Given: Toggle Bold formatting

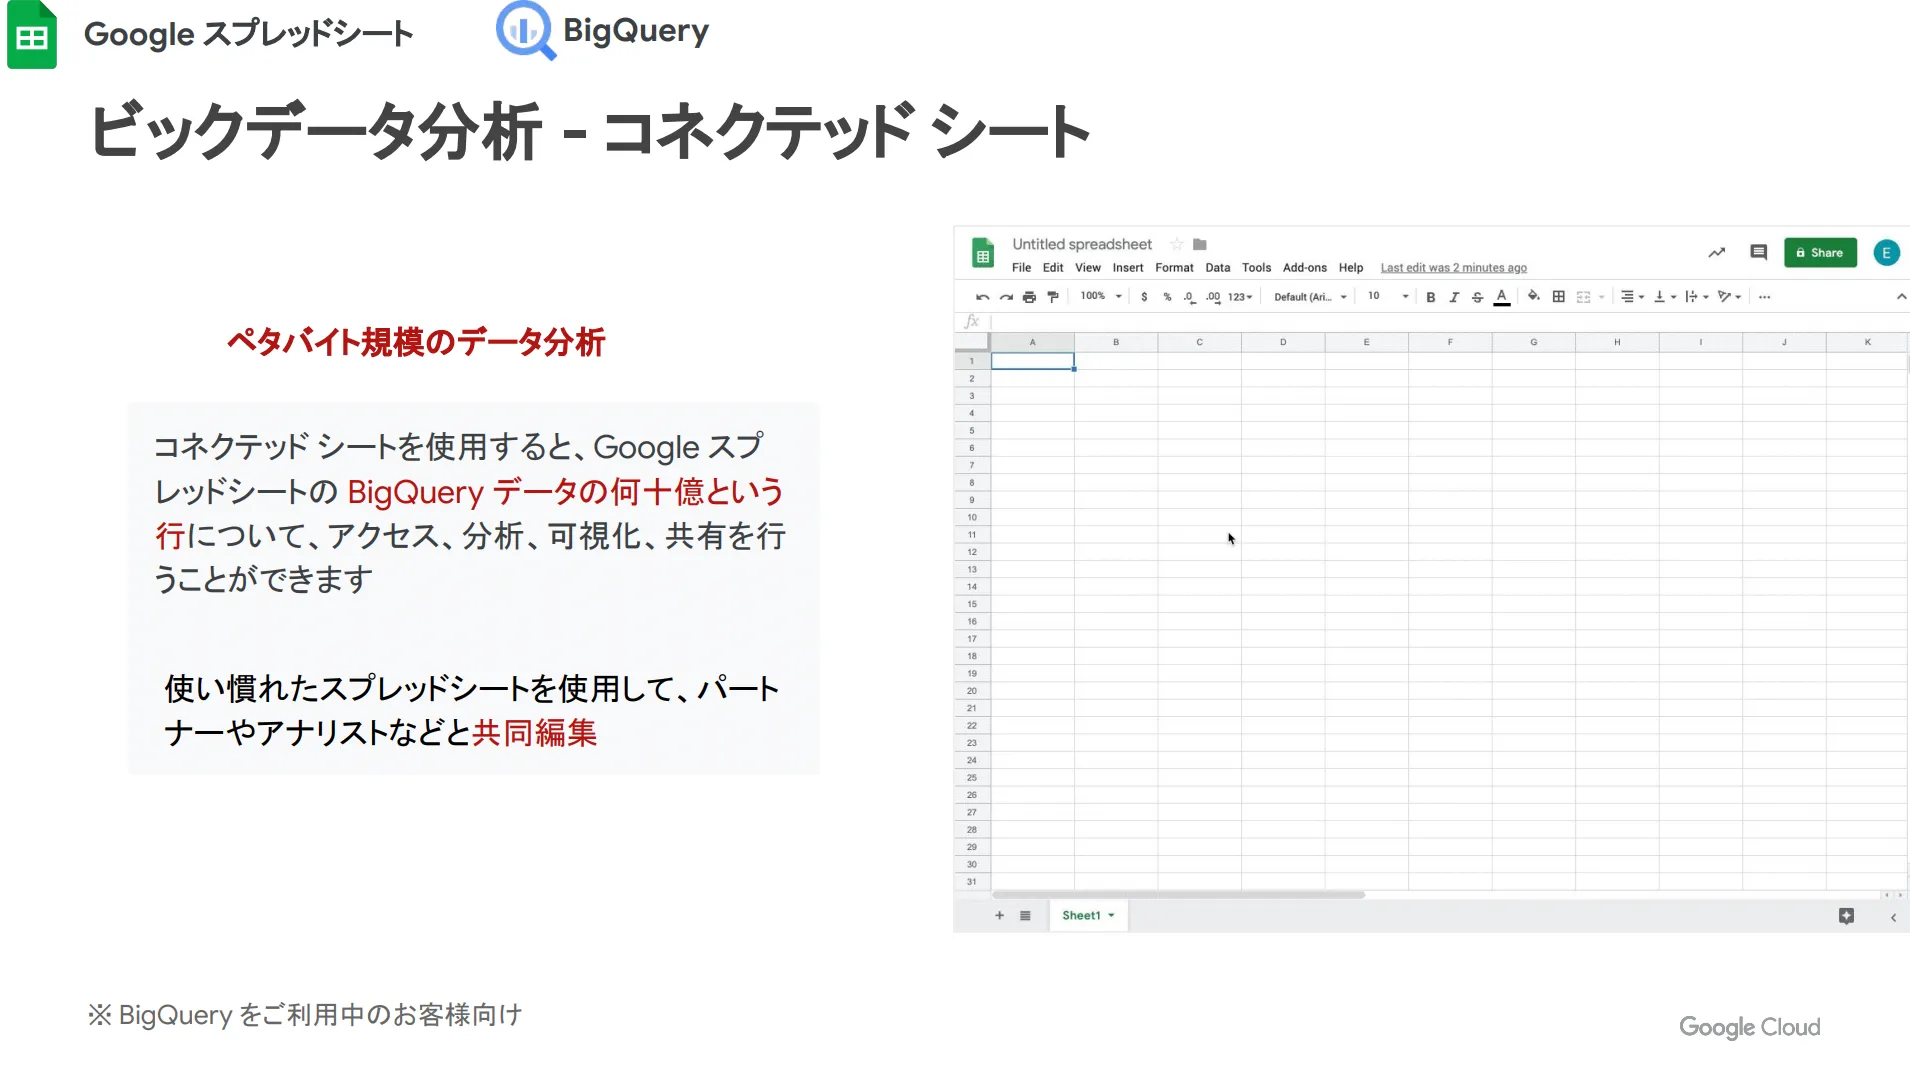Looking at the screenshot, I should pyautogui.click(x=1431, y=297).
